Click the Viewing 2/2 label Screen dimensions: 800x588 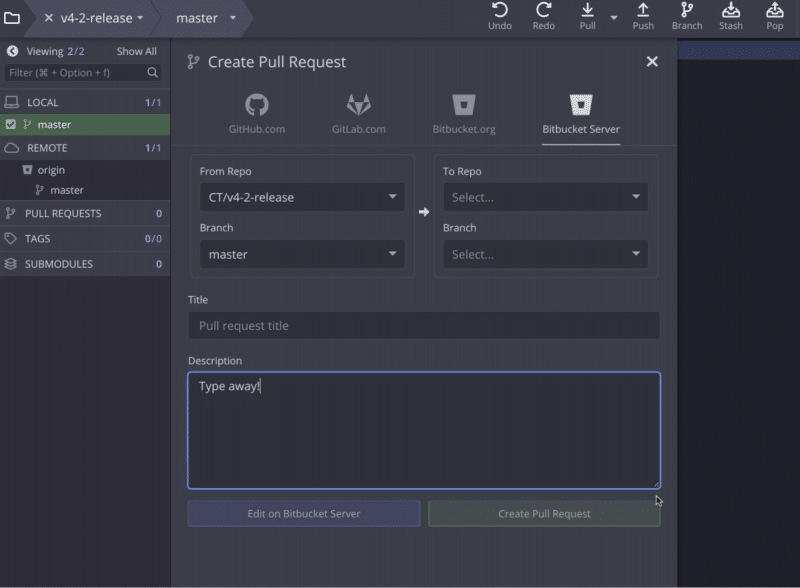55,51
